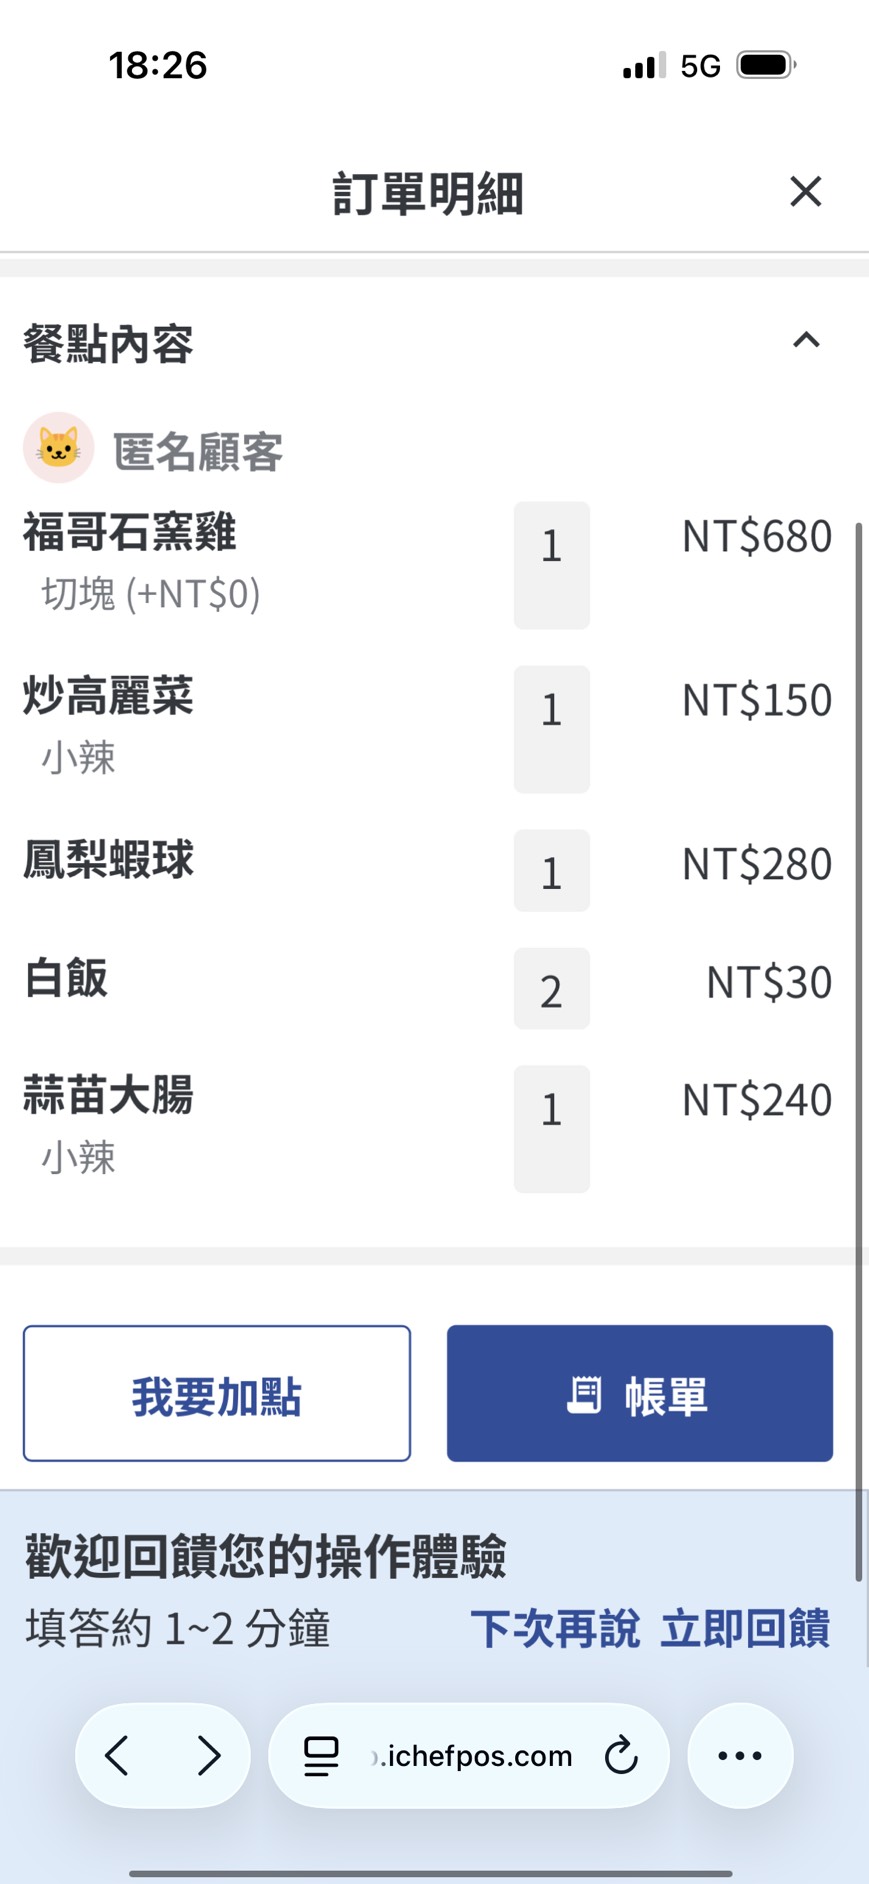The height and width of the screenshot is (1884, 869).
Task: Tap the quantity stepper for 福哥石窯雞
Action: (x=551, y=565)
